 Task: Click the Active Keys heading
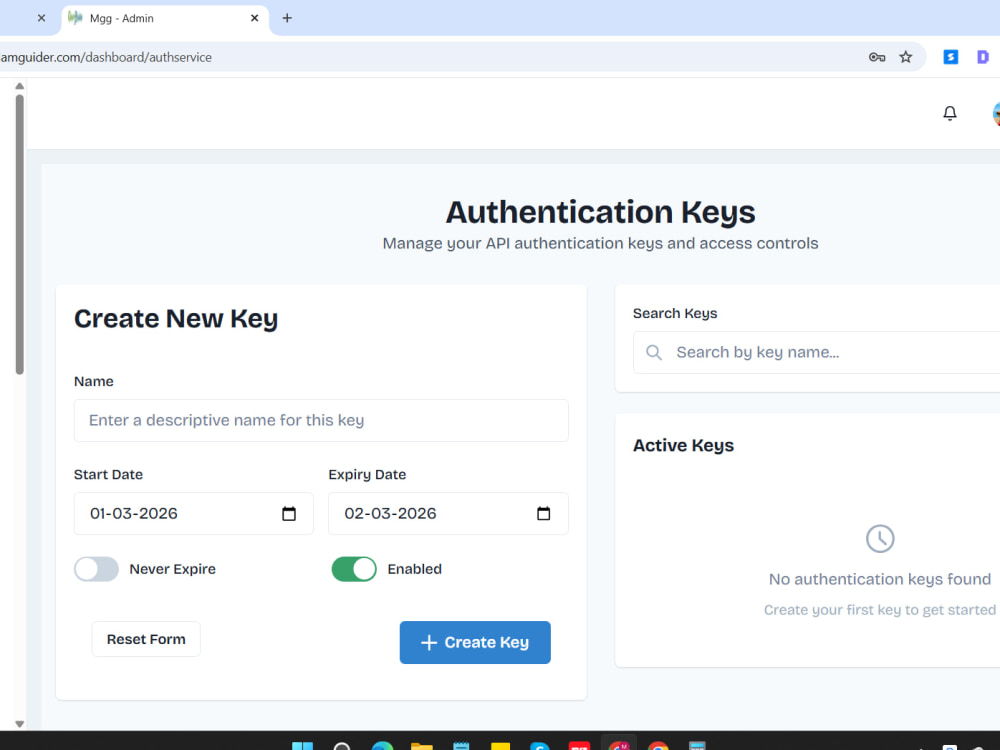[683, 445]
